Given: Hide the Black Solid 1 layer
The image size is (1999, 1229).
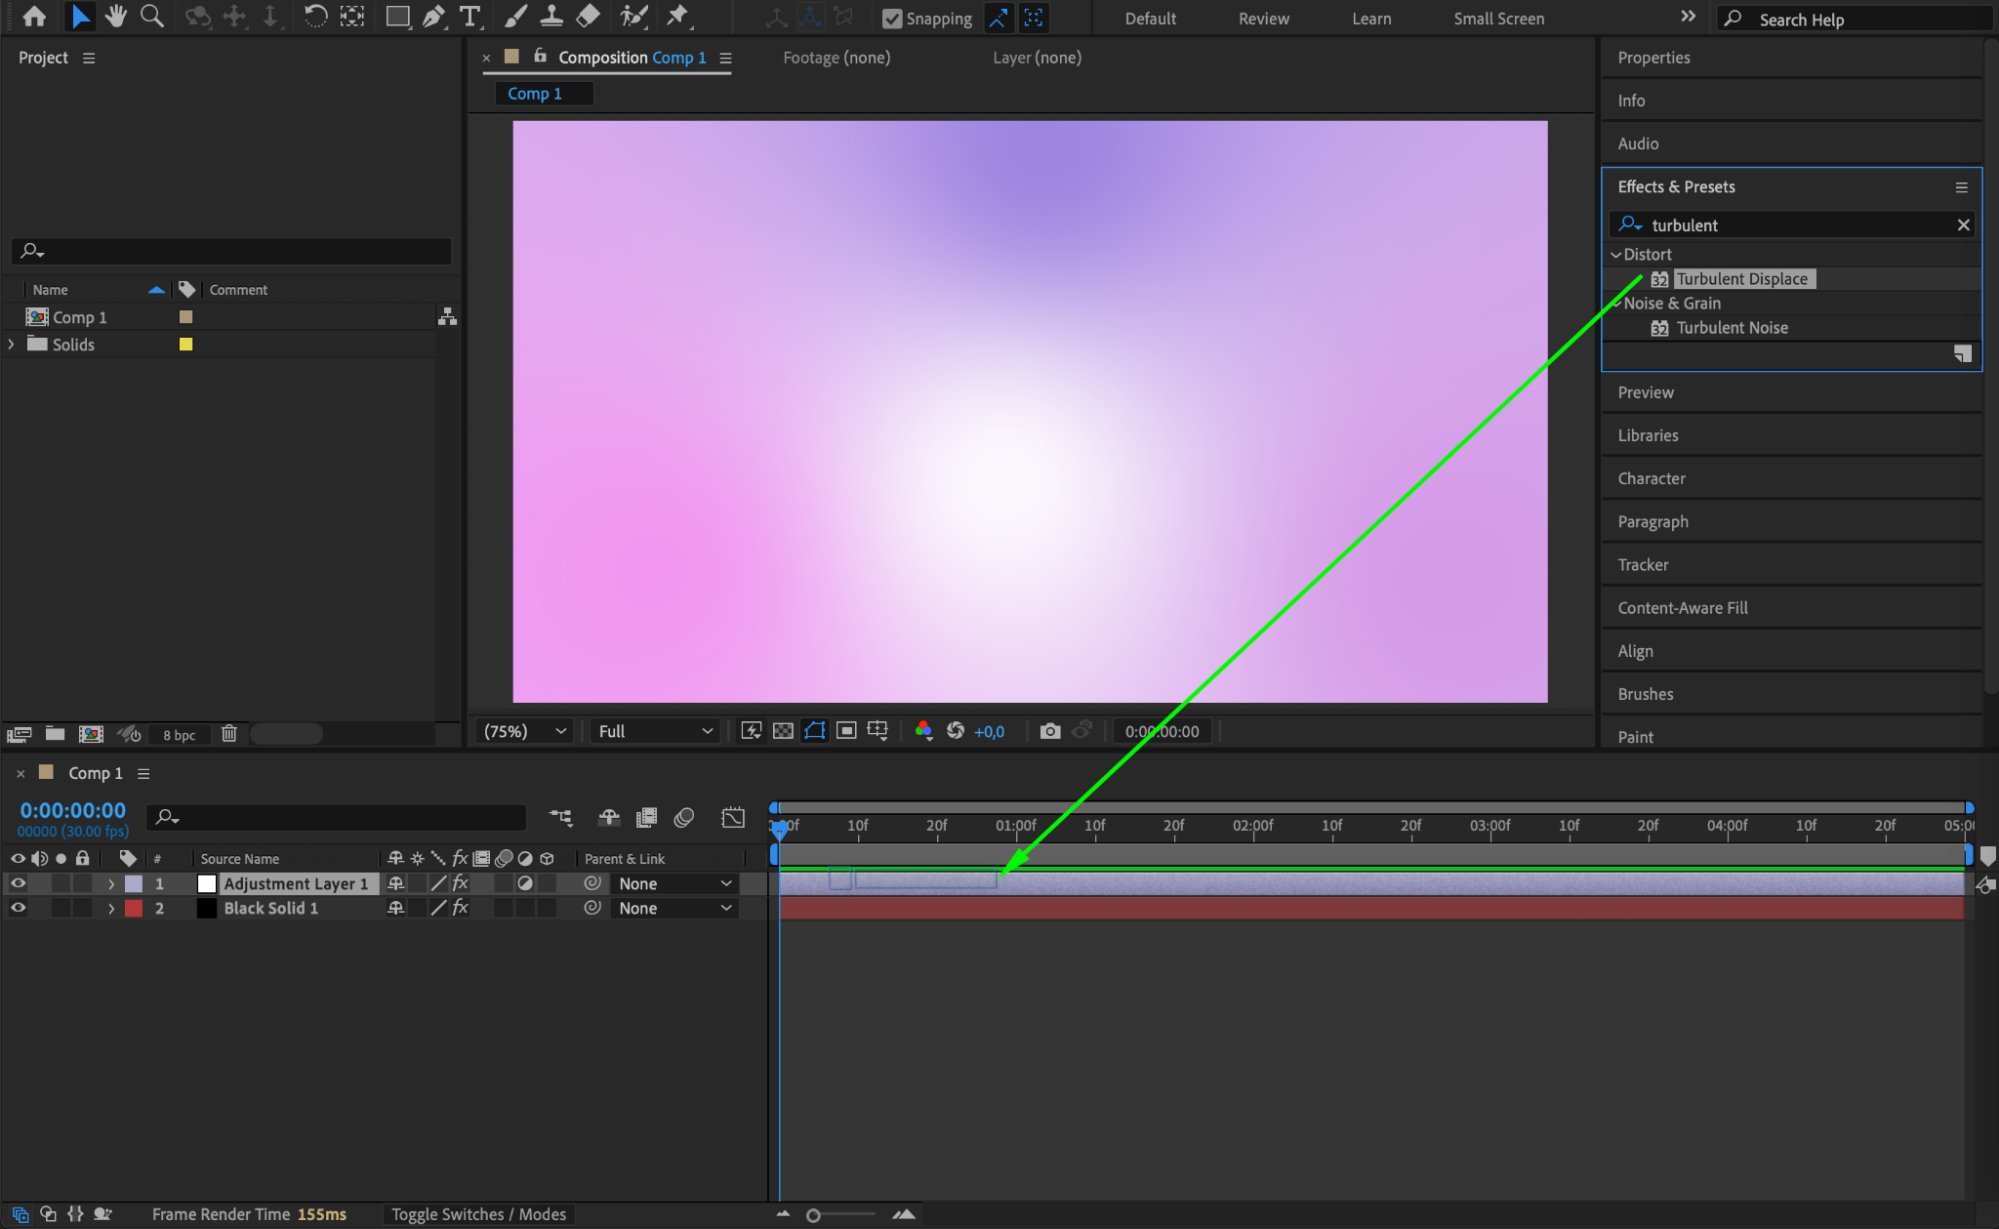Looking at the screenshot, I should click(x=18, y=908).
